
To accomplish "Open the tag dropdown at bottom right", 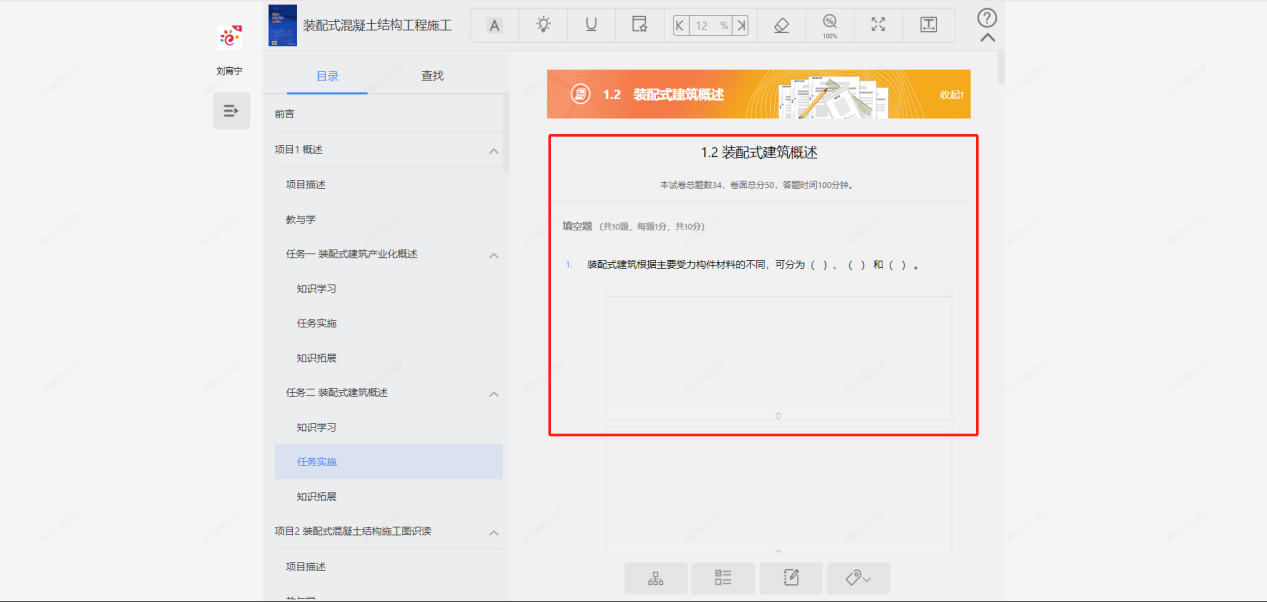I will tap(858, 578).
